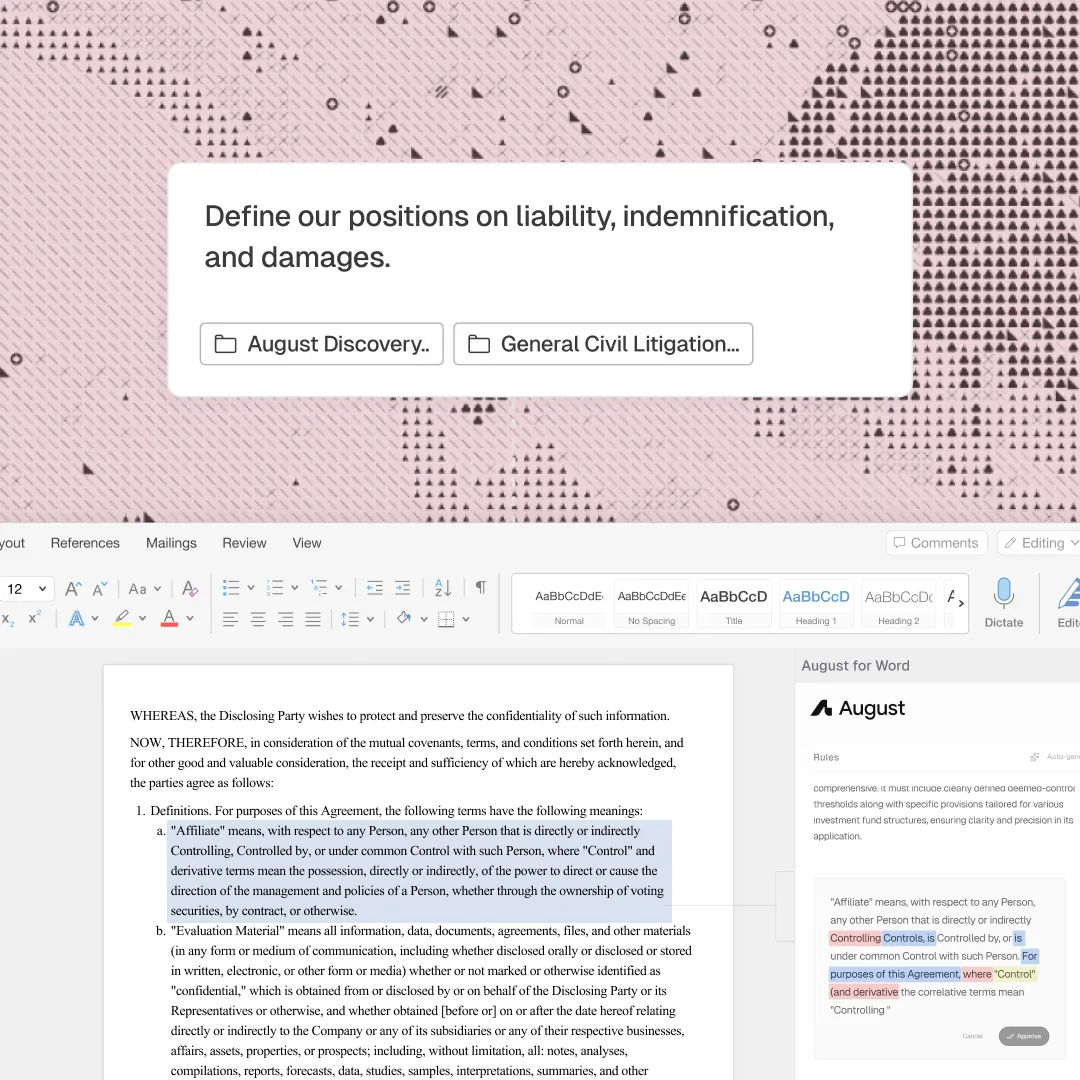
Task: Expand the line spacing arrow
Action: pyautogui.click(x=370, y=619)
